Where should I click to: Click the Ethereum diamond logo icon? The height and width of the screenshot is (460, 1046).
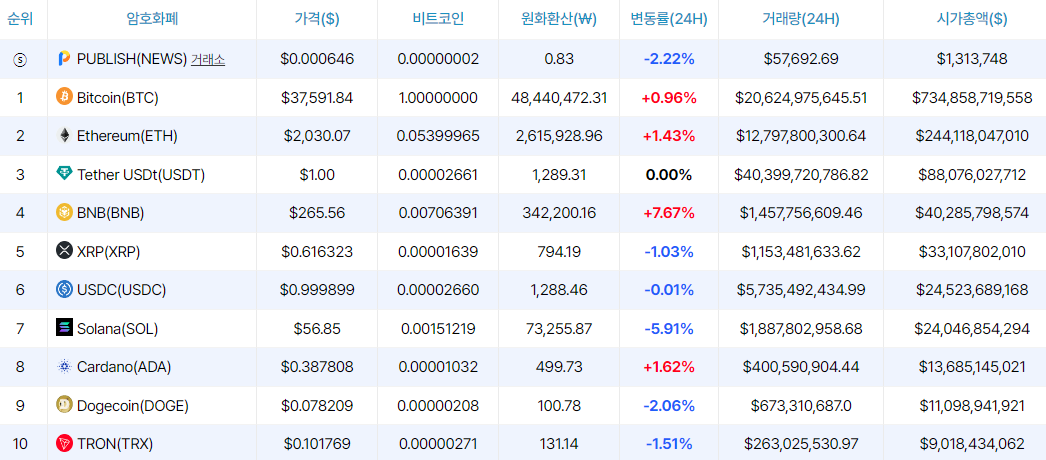64,136
